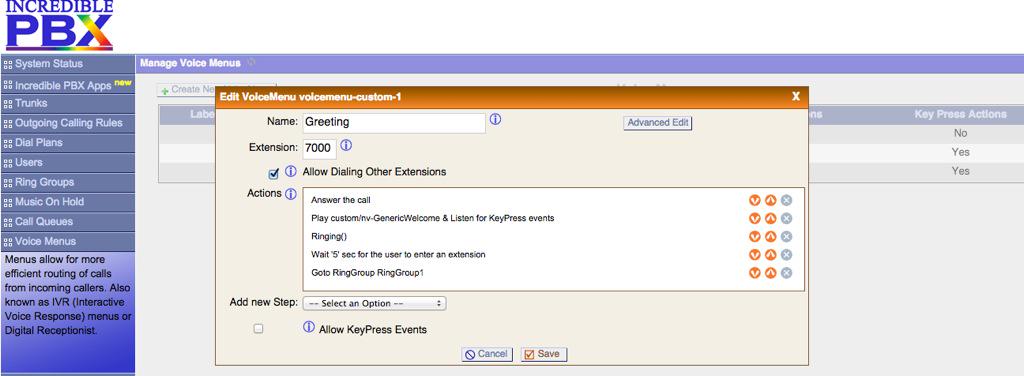Open System Status in sidebar

[68, 64]
